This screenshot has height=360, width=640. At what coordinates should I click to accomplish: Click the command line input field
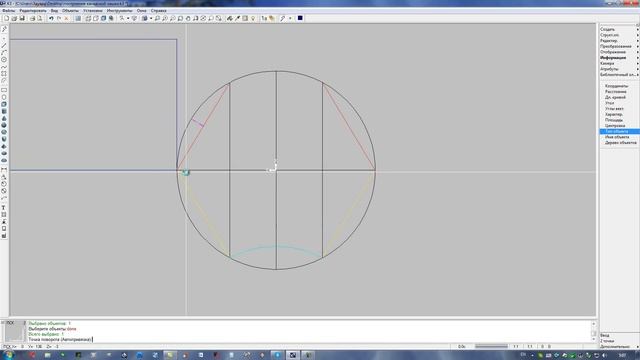[x=309, y=340]
